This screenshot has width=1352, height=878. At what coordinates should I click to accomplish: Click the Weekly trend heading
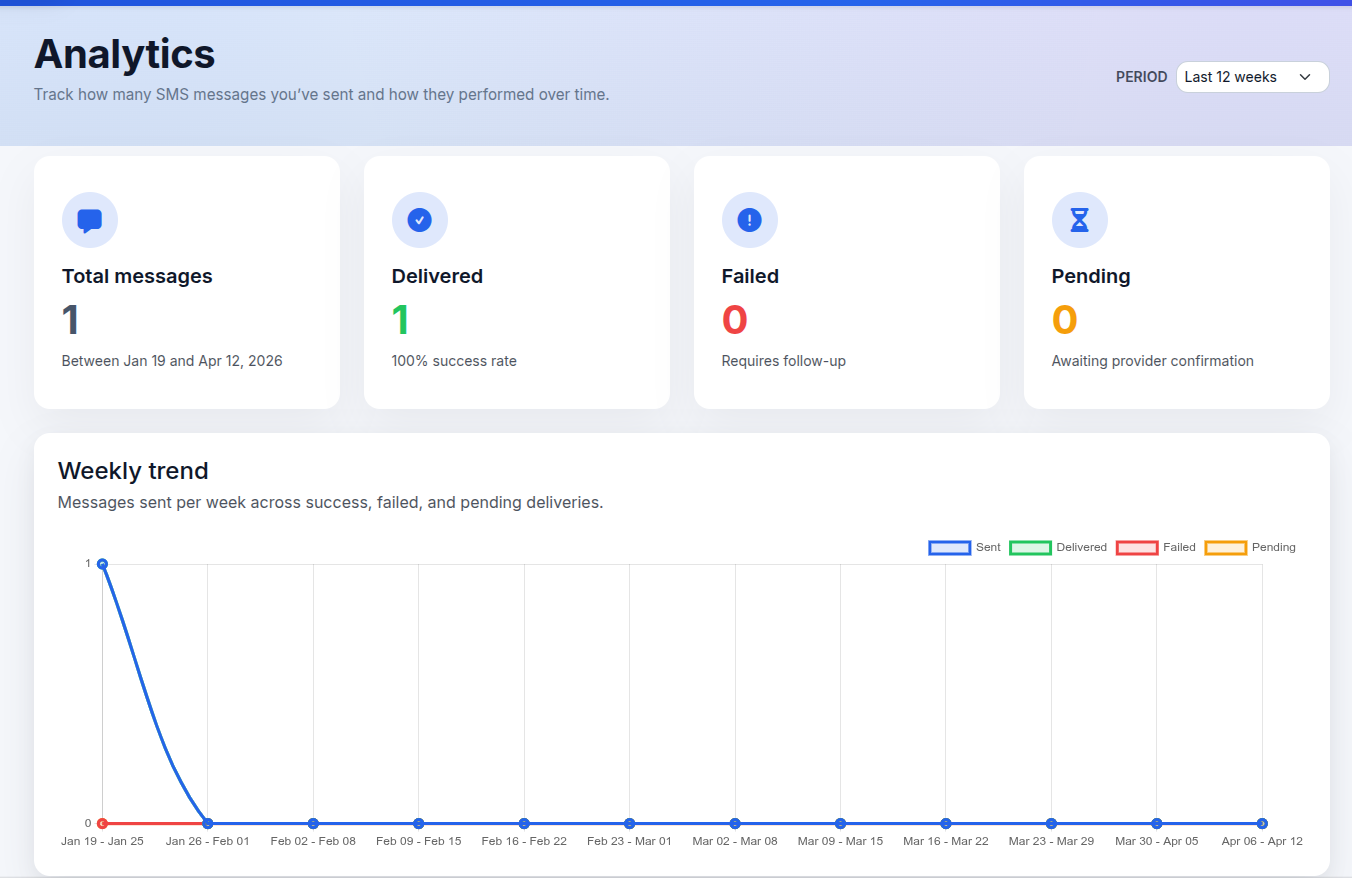click(x=133, y=471)
